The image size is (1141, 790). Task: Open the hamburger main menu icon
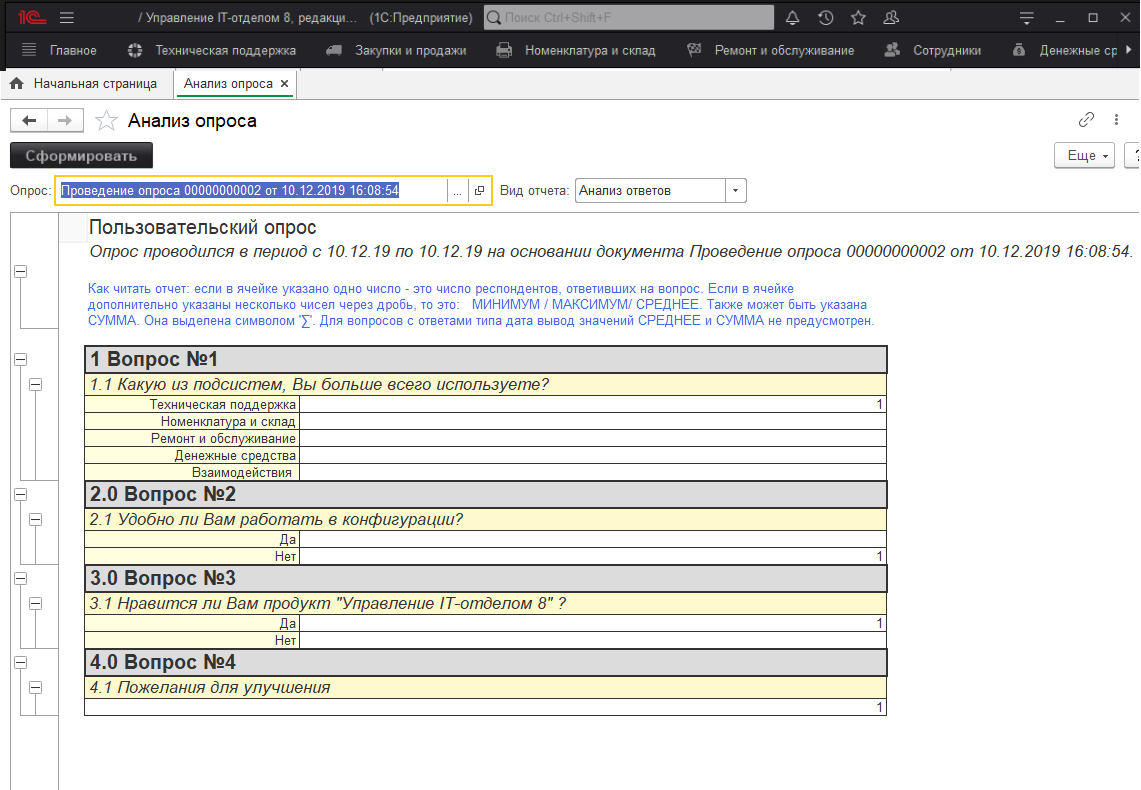click(x=67, y=18)
